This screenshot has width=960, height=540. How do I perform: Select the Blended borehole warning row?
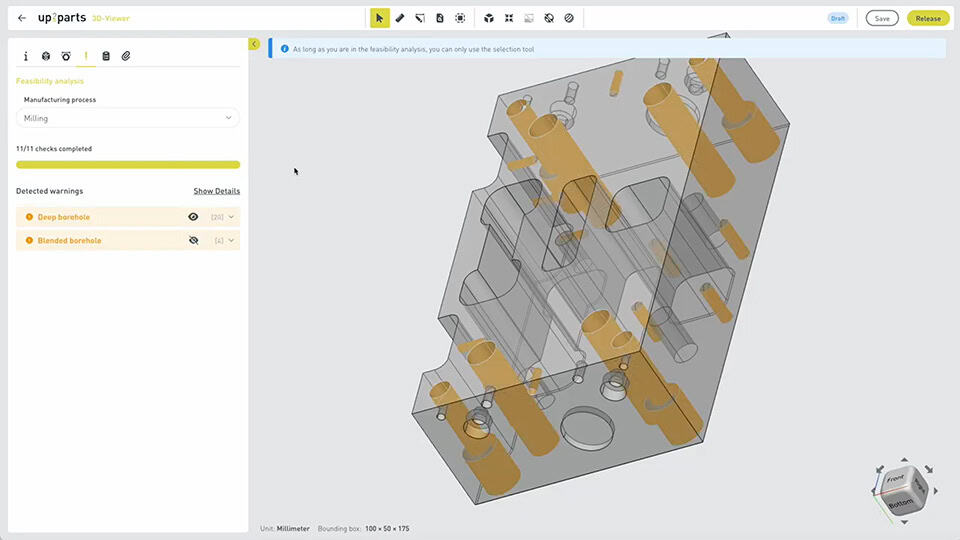tap(128, 241)
